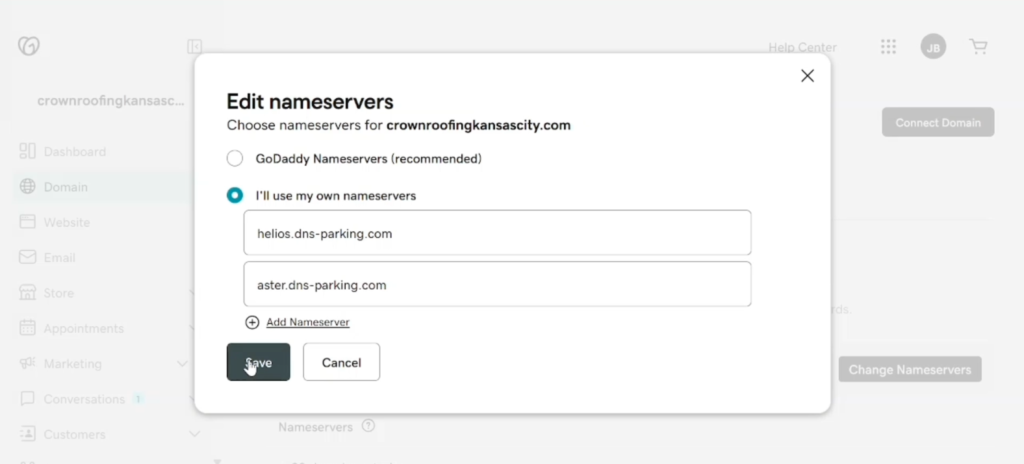Select I'll use my own nameservers
This screenshot has height=464, width=1024.
[234, 195]
